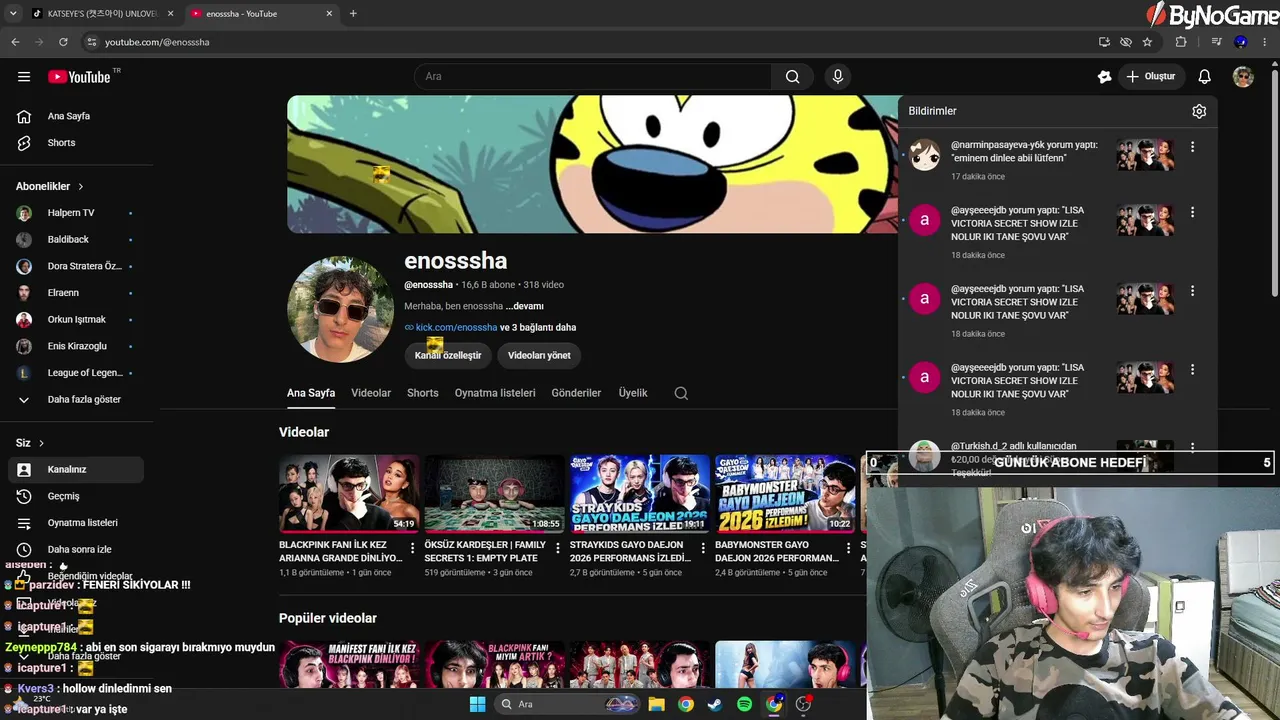Screen dimensions: 1280x720
Task: Expand the Abonelikler section chevron
Action: pyautogui.click(x=81, y=186)
